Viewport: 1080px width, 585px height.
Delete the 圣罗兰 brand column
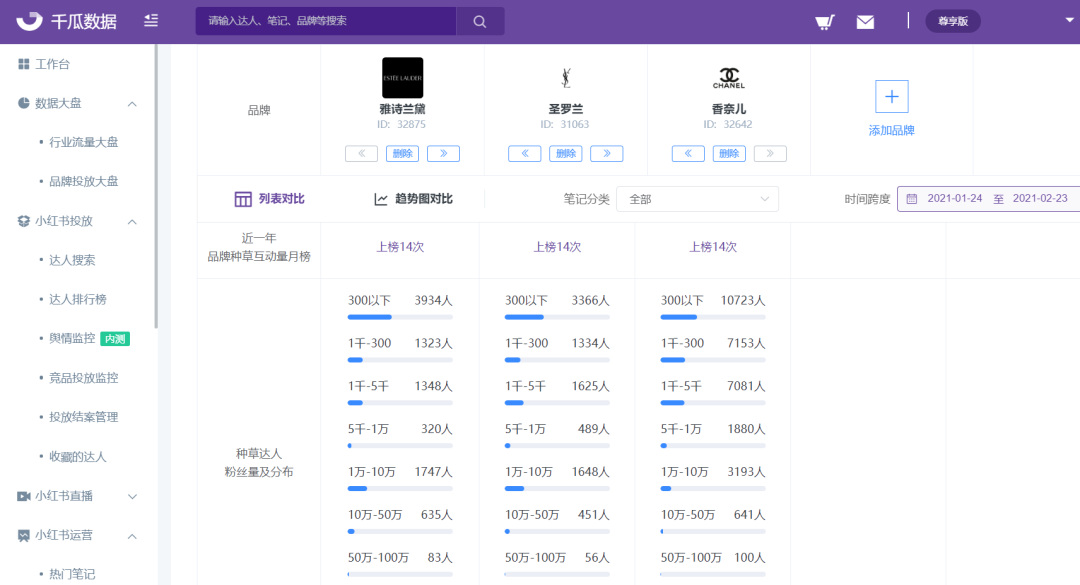coord(565,154)
